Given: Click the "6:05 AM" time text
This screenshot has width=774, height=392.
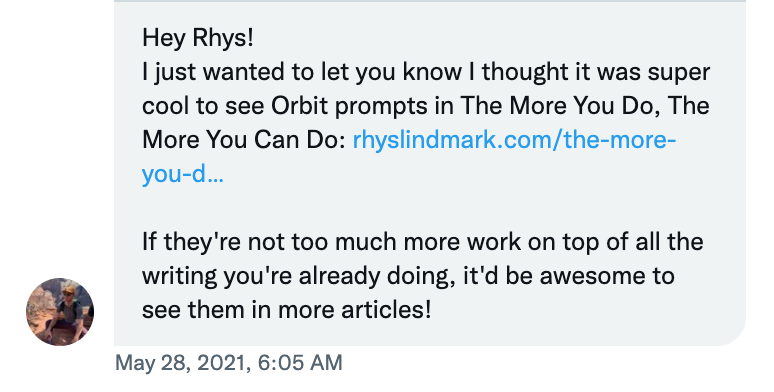Looking at the screenshot, I should click(x=300, y=363).
